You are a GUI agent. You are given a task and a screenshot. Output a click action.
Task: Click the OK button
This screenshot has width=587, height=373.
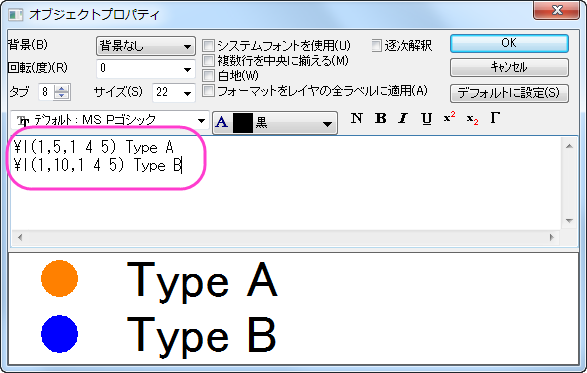point(509,43)
